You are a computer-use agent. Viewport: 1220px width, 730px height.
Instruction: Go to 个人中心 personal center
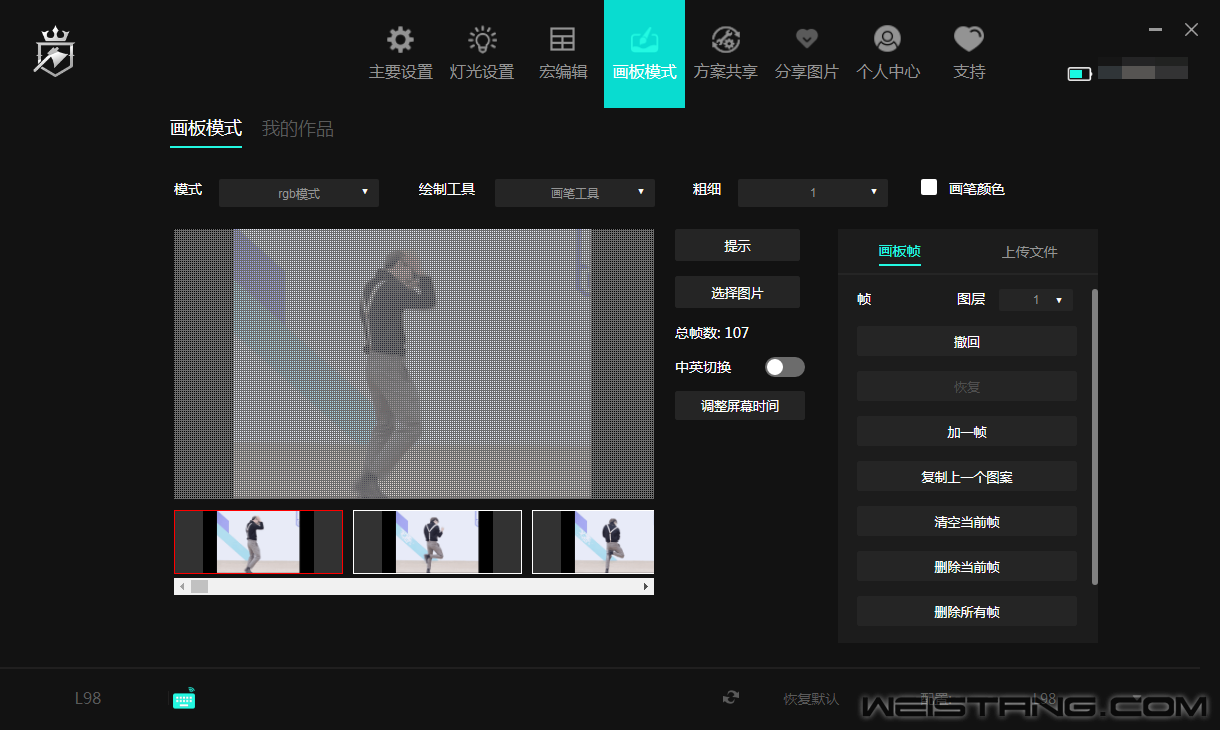(x=888, y=54)
